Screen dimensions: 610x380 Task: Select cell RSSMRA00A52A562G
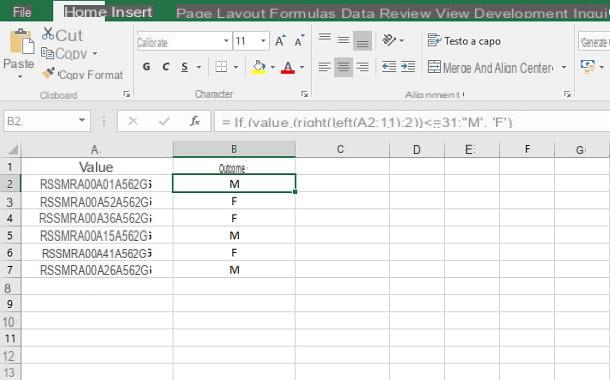[97, 201]
